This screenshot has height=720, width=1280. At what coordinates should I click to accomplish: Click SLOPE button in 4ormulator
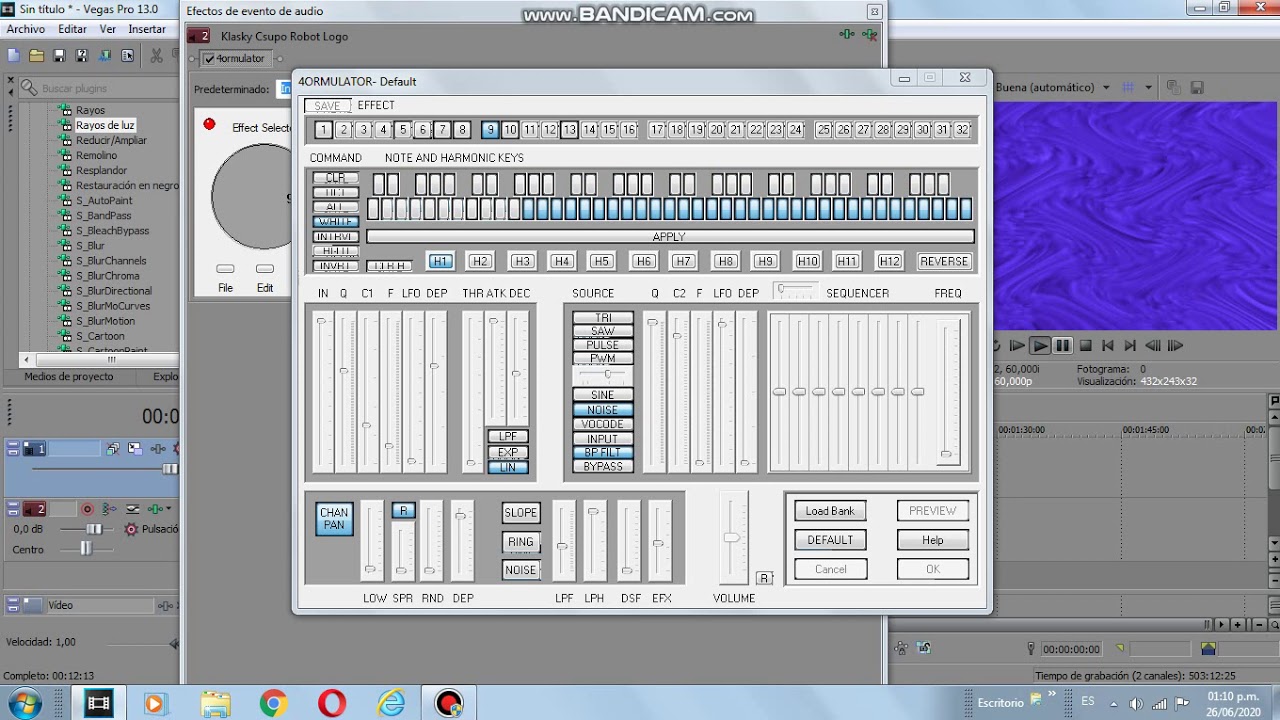[520, 513]
